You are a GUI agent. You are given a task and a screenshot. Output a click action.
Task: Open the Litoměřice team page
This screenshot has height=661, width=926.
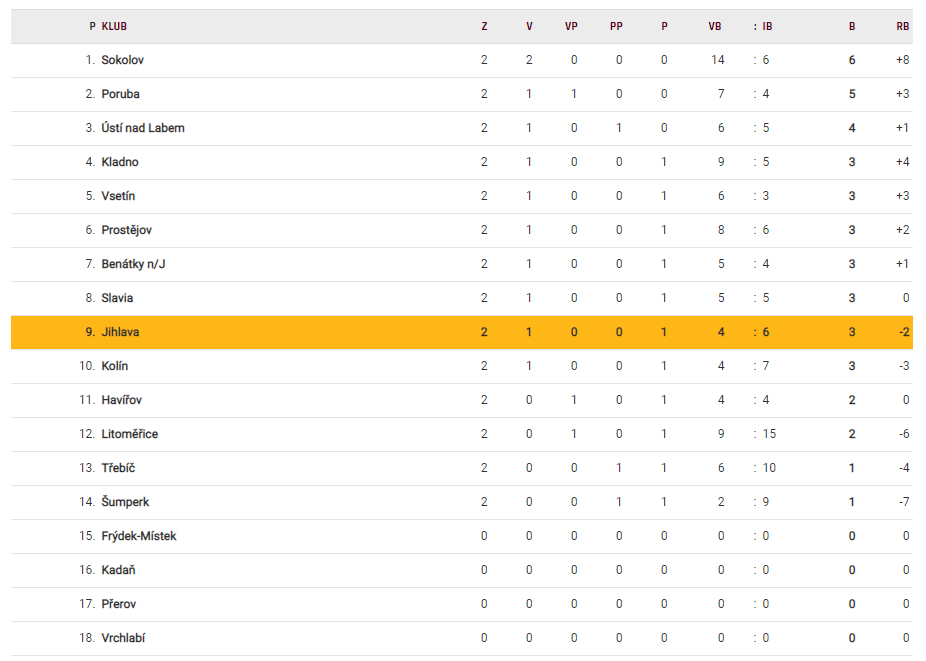coord(129,434)
